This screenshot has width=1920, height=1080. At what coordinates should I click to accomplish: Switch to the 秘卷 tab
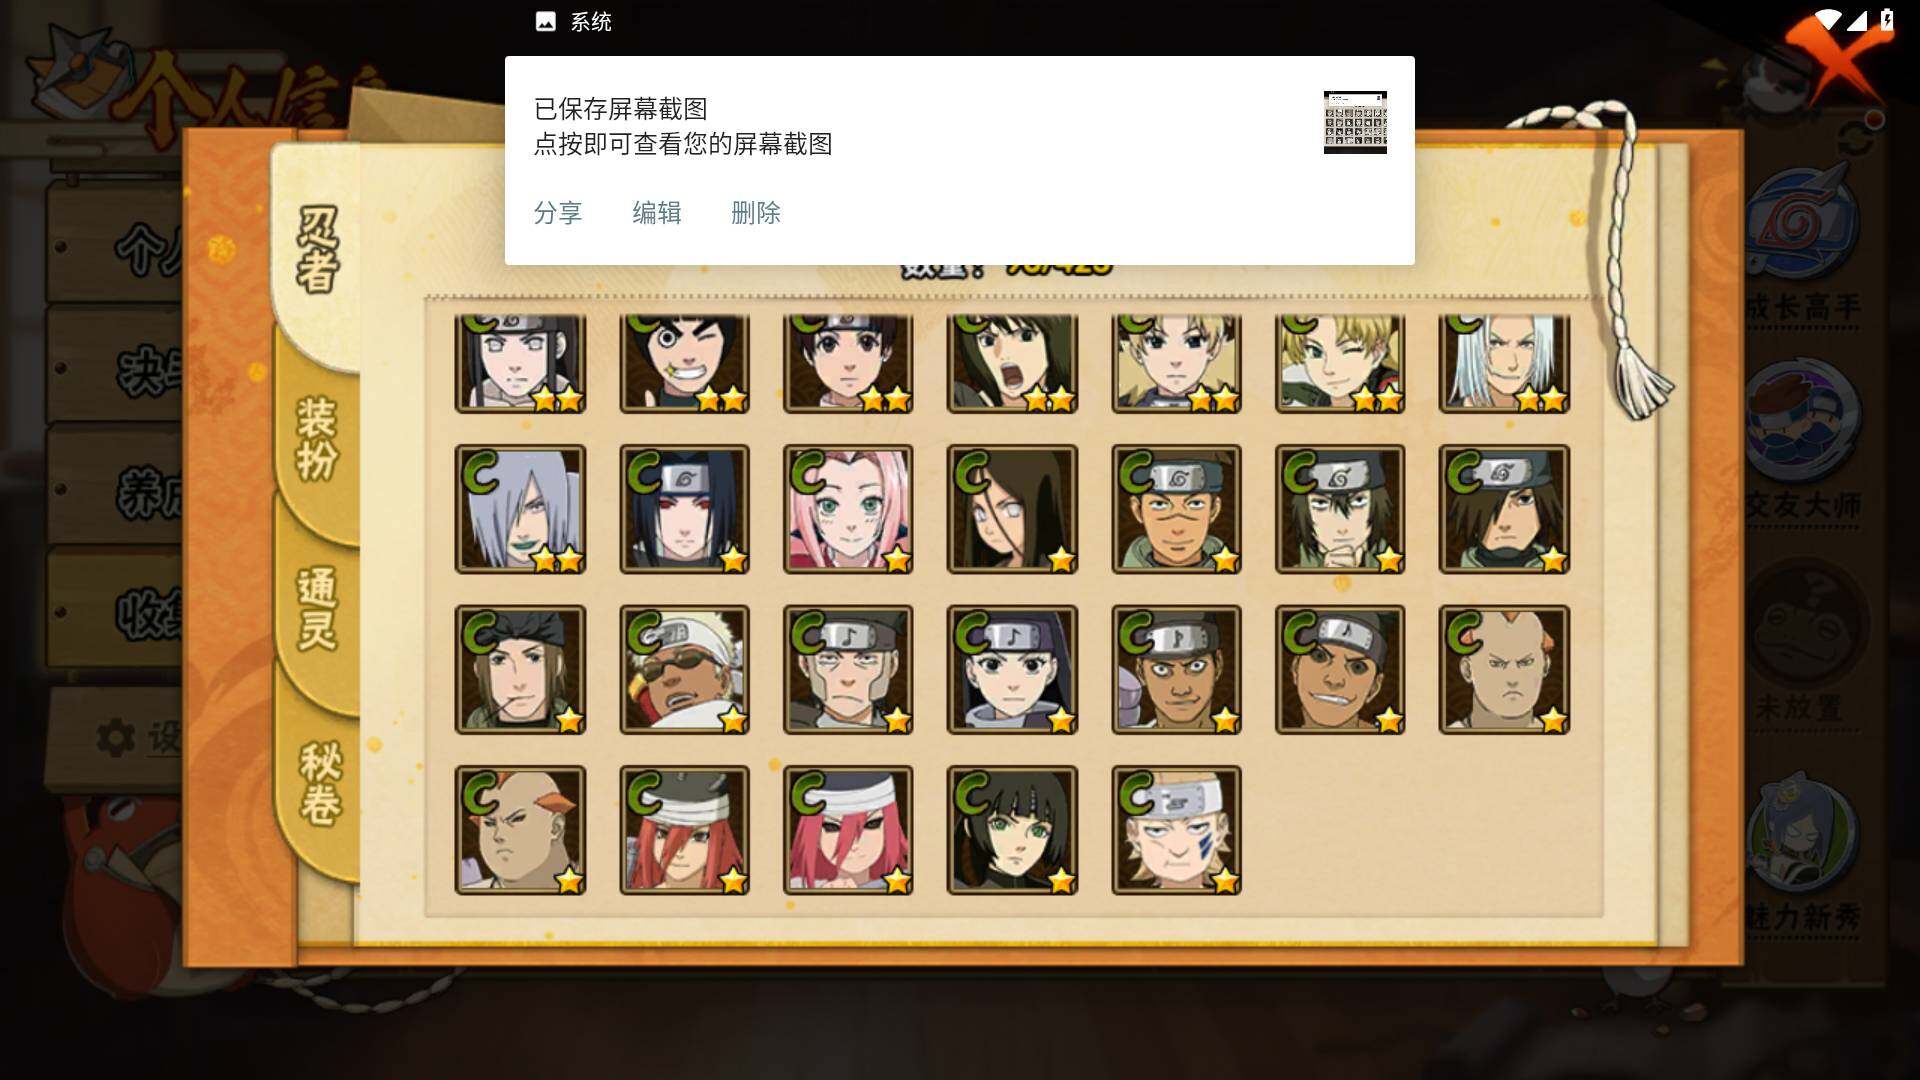(320, 783)
